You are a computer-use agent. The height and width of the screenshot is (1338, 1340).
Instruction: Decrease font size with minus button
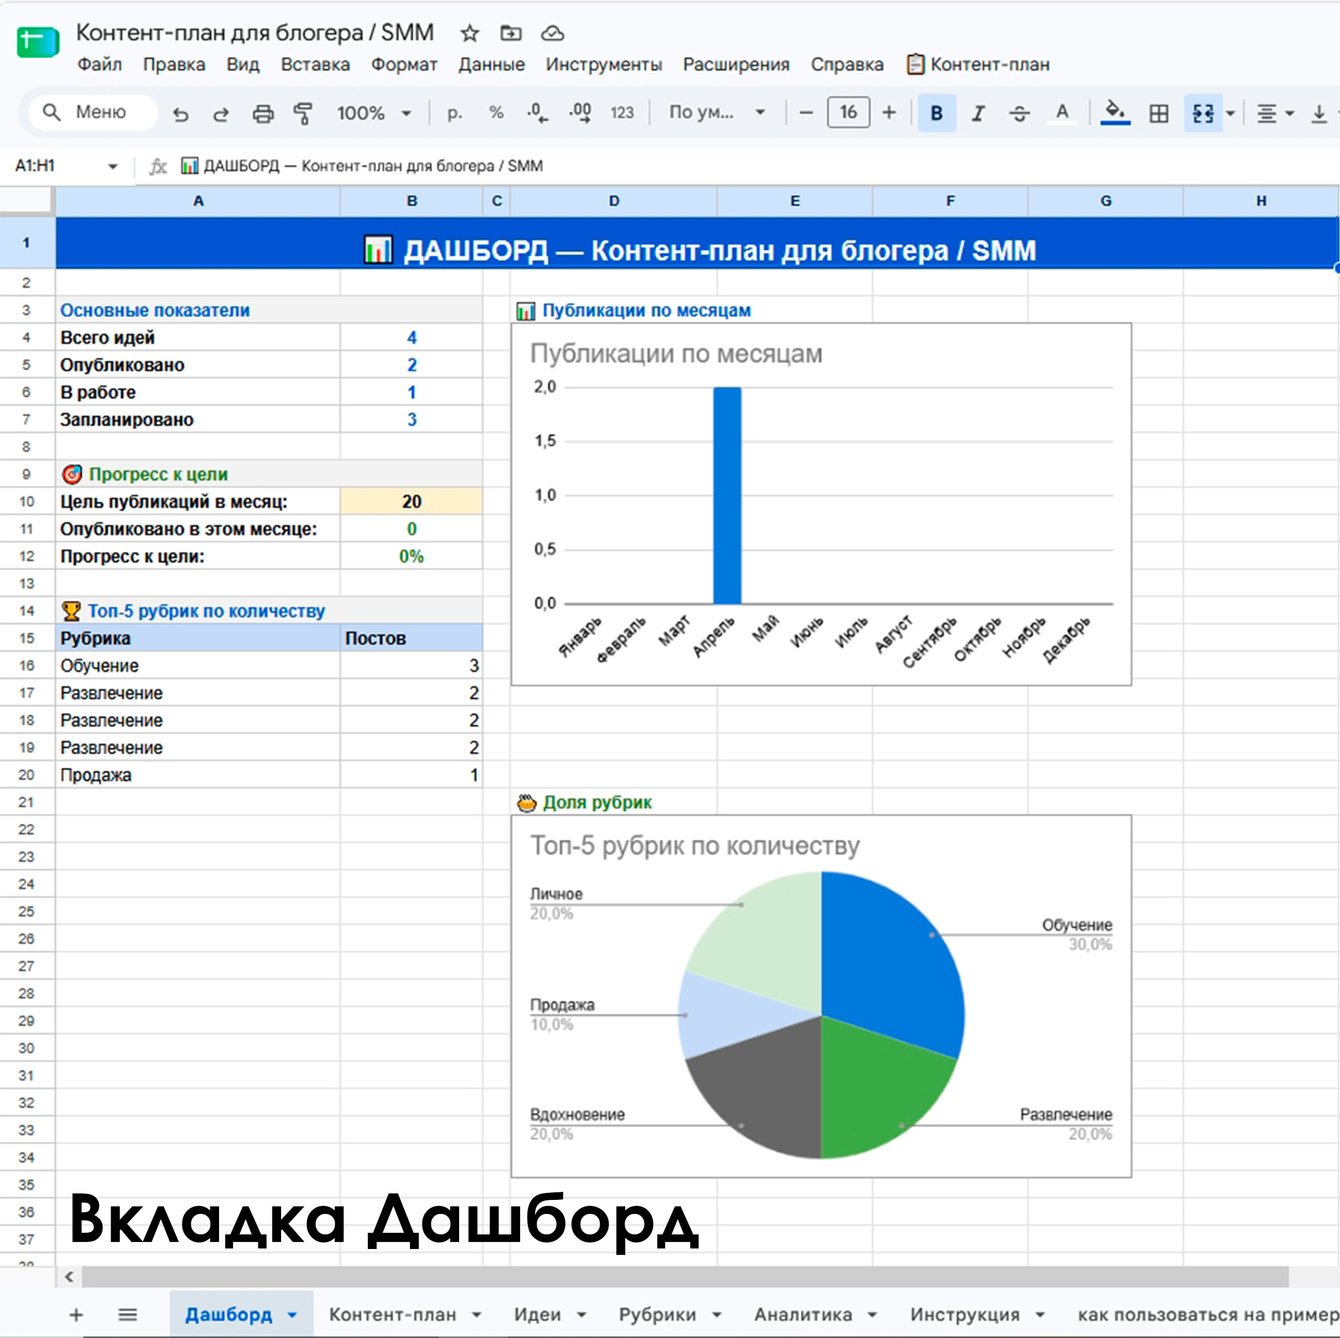806,113
